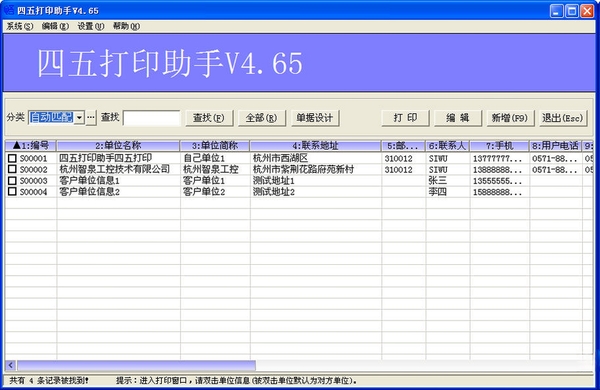The image size is (600, 390).
Task: Open the 帮助(H) menu
Action: tap(126, 26)
